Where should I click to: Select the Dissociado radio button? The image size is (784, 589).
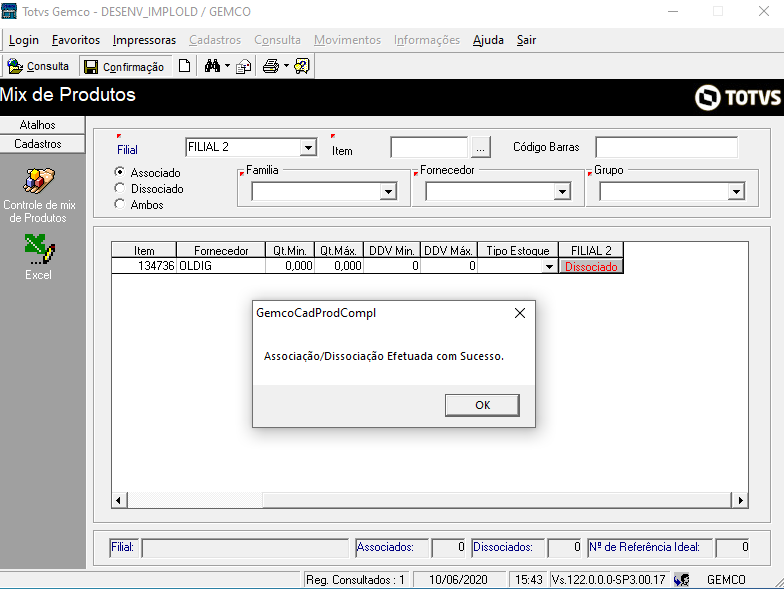[x=120, y=188]
